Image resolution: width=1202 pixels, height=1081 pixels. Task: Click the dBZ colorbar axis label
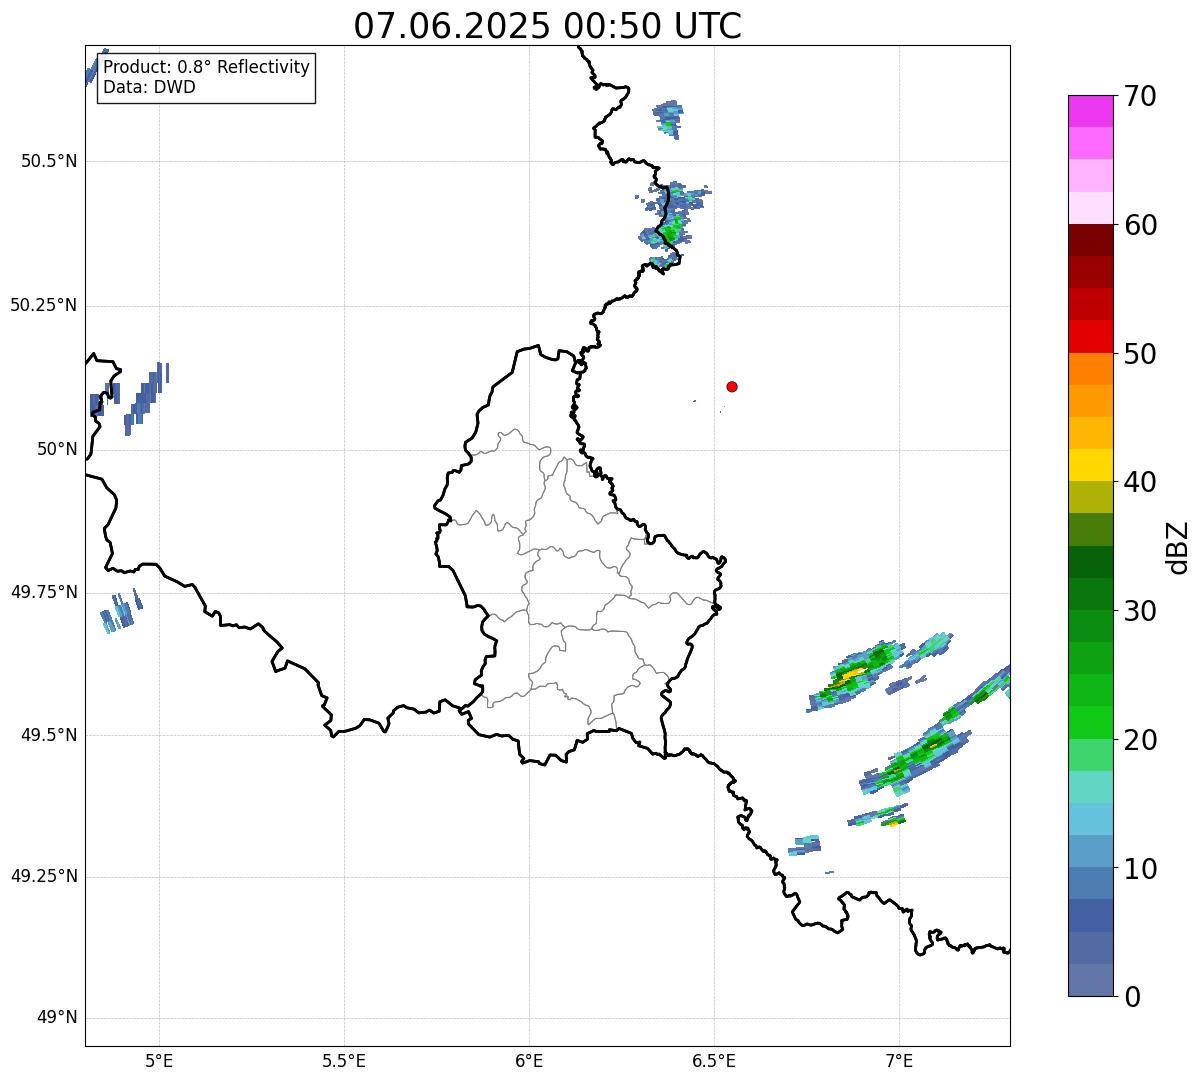[x=1178, y=547]
